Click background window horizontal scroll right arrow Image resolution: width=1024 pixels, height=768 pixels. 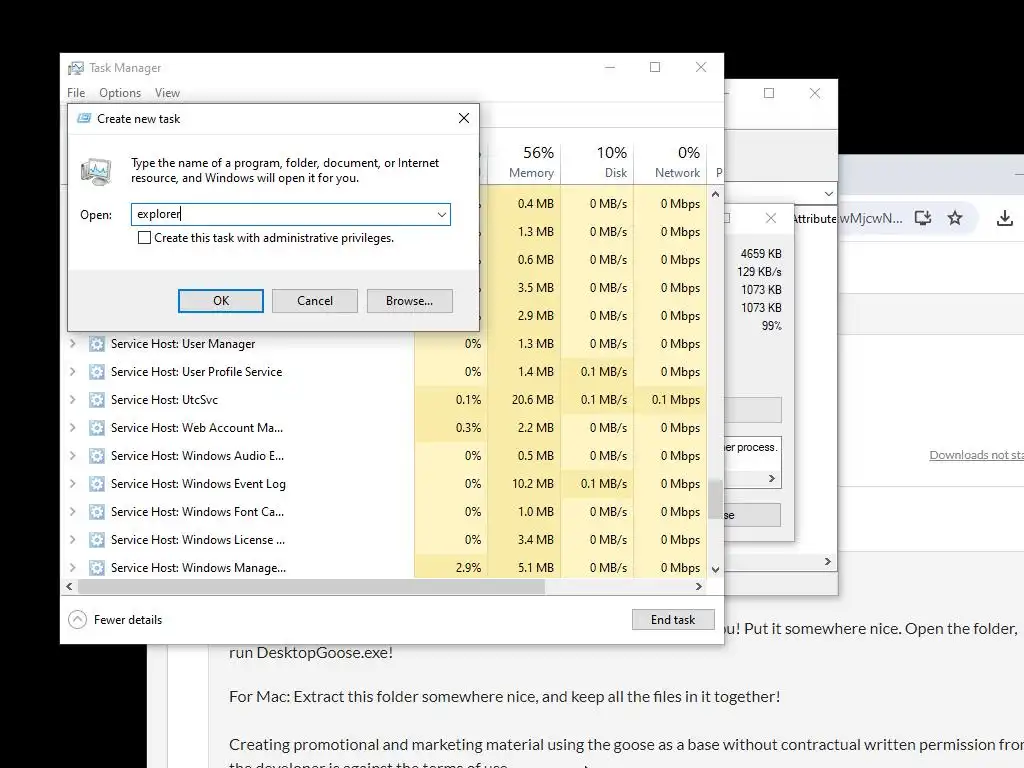coord(827,562)
